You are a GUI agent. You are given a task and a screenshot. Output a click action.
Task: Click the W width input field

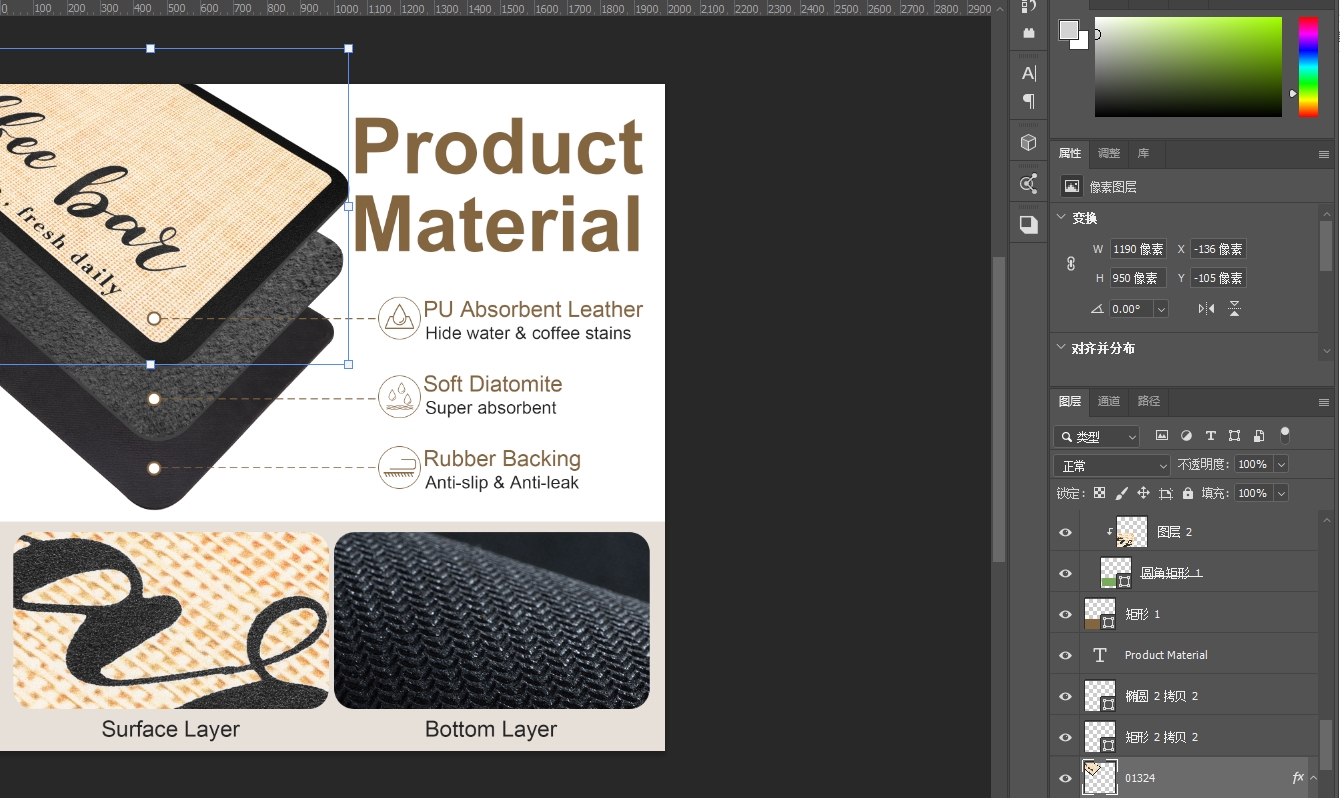point(1138,249)
